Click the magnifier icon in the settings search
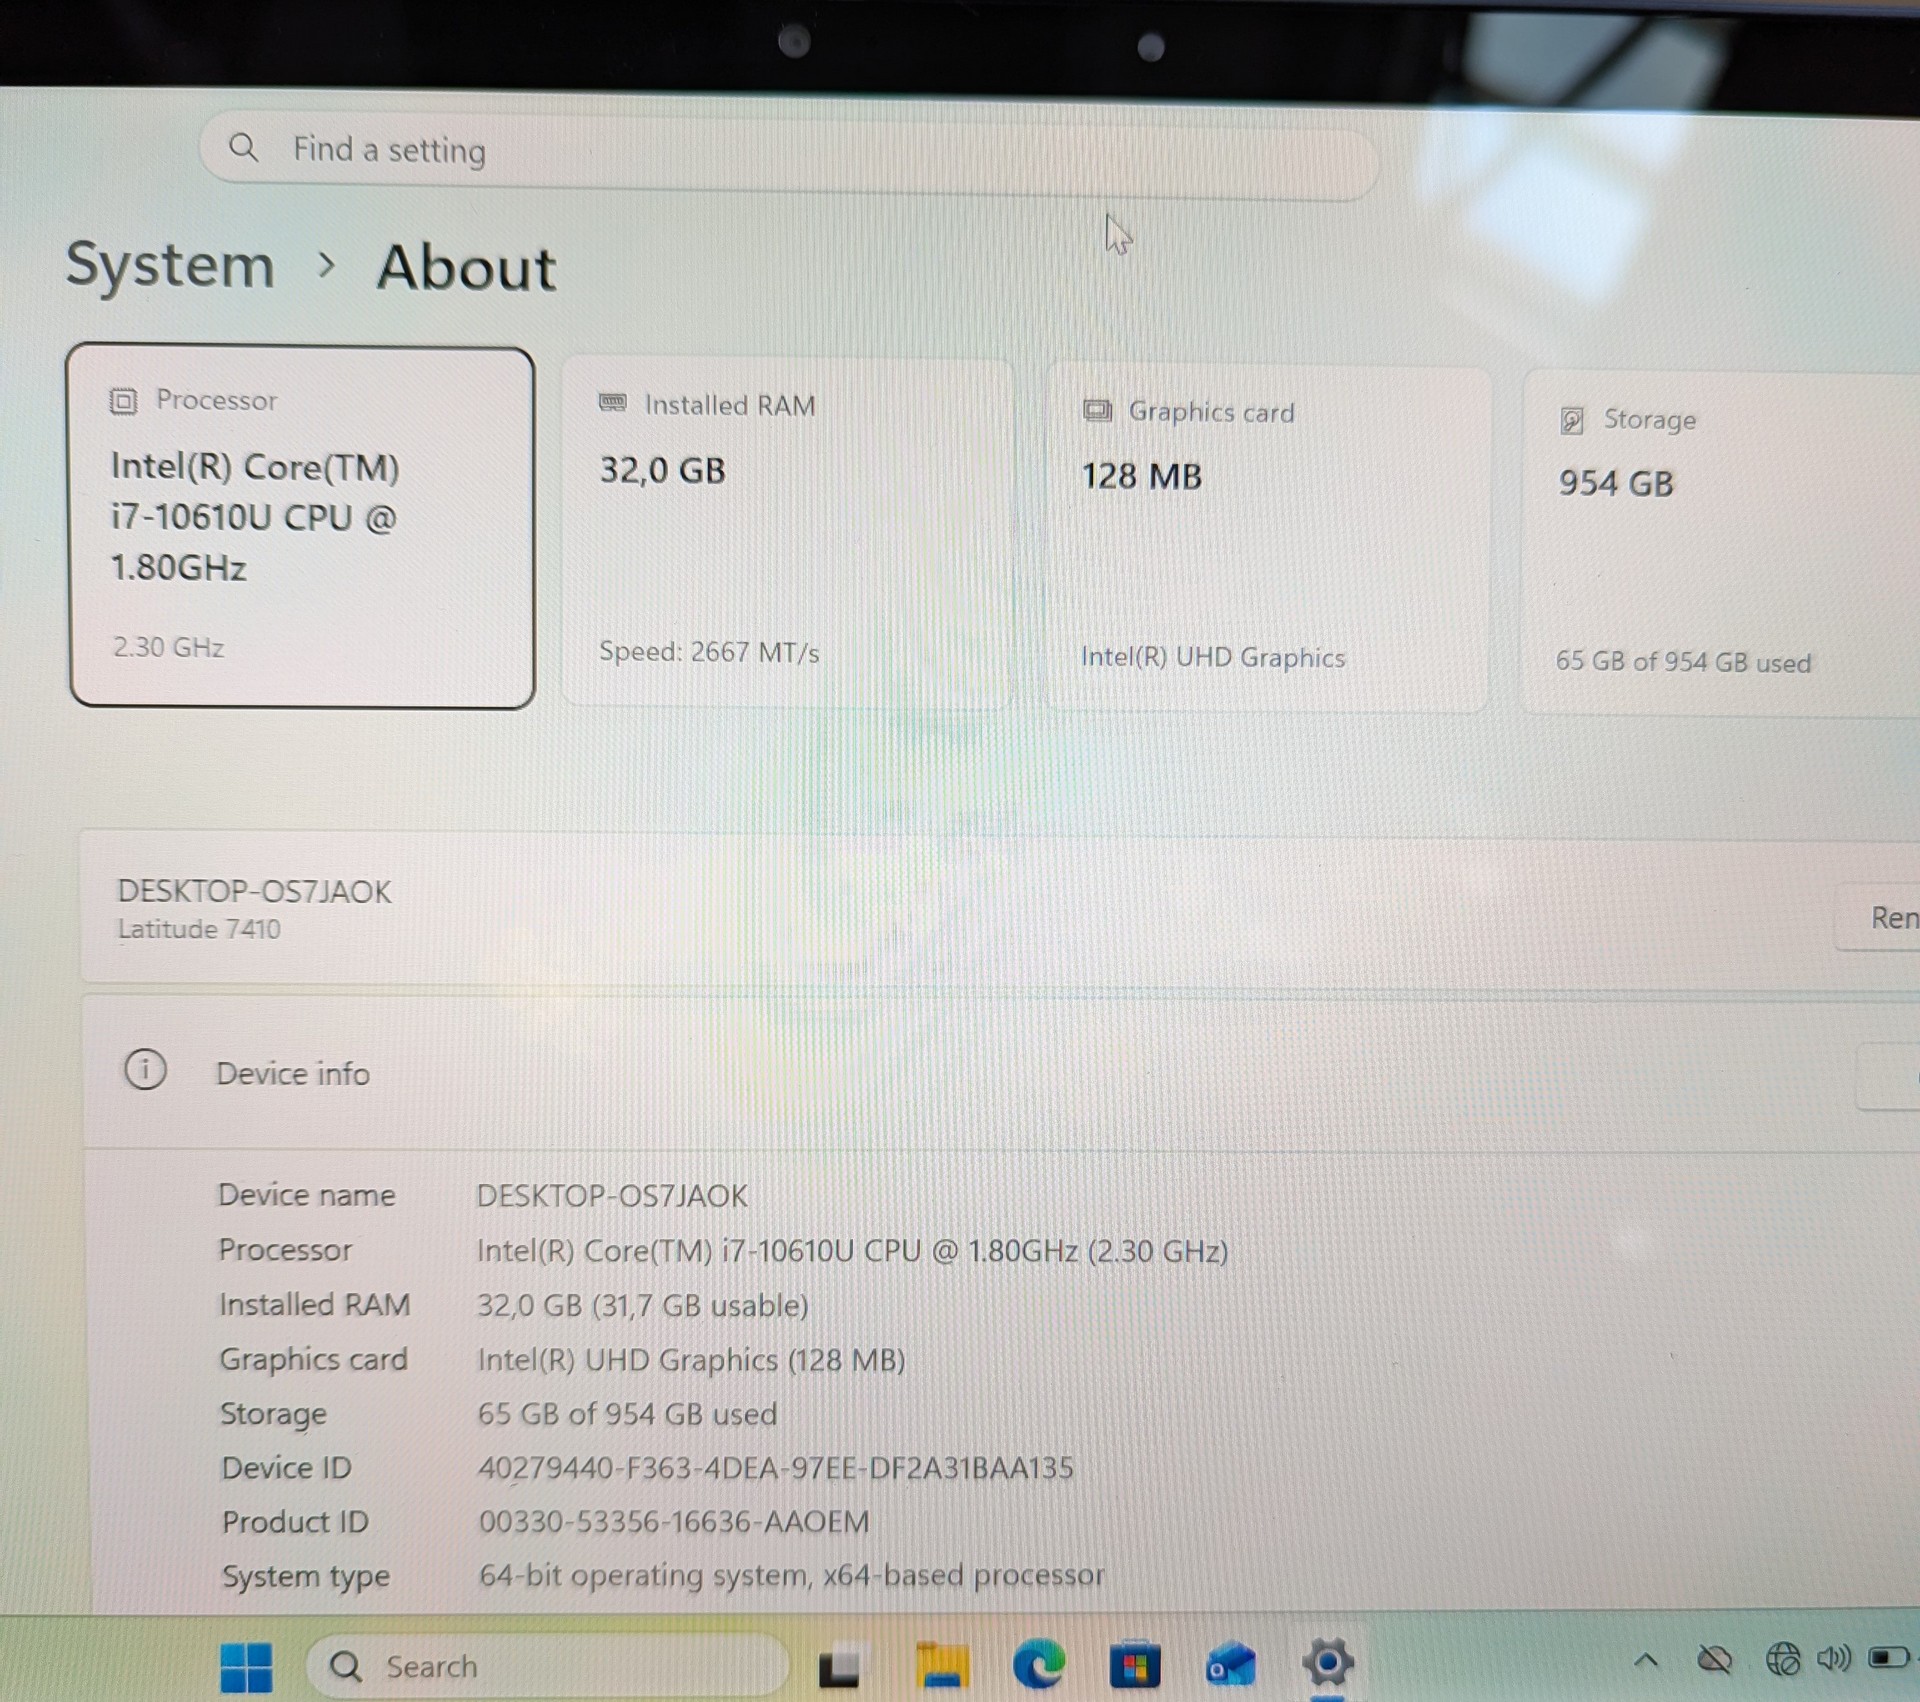This screenshot has height=1702, width=1920. (x=243, y=148)
